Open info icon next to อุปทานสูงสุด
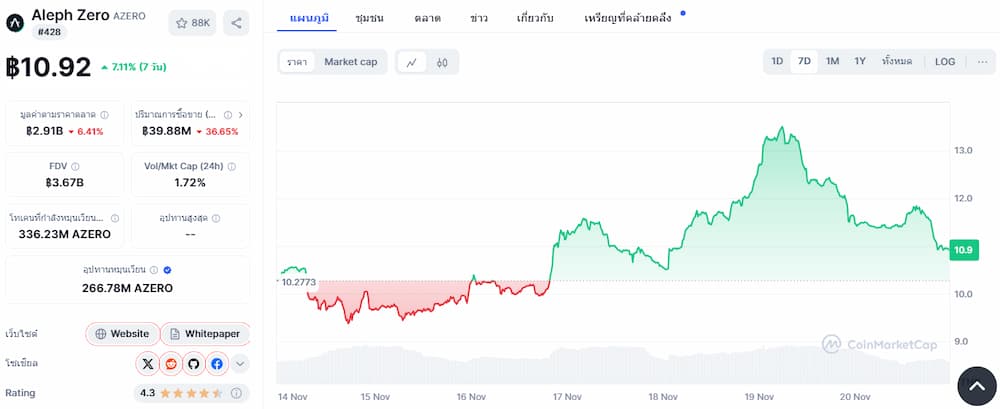The image size is (1000, 409). tap(216, 218)
